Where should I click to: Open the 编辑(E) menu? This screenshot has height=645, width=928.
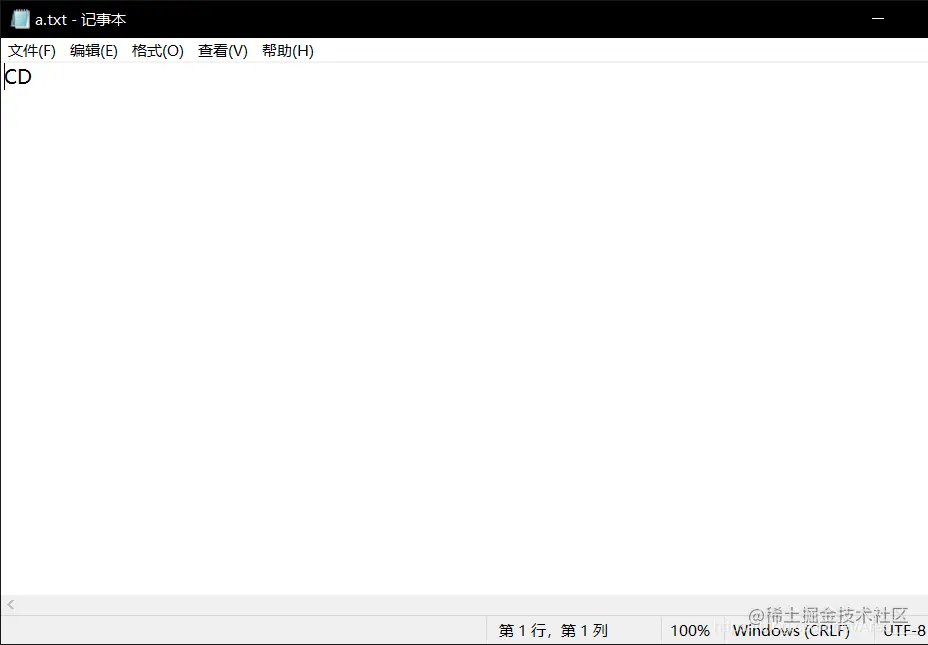coord(94,51)
